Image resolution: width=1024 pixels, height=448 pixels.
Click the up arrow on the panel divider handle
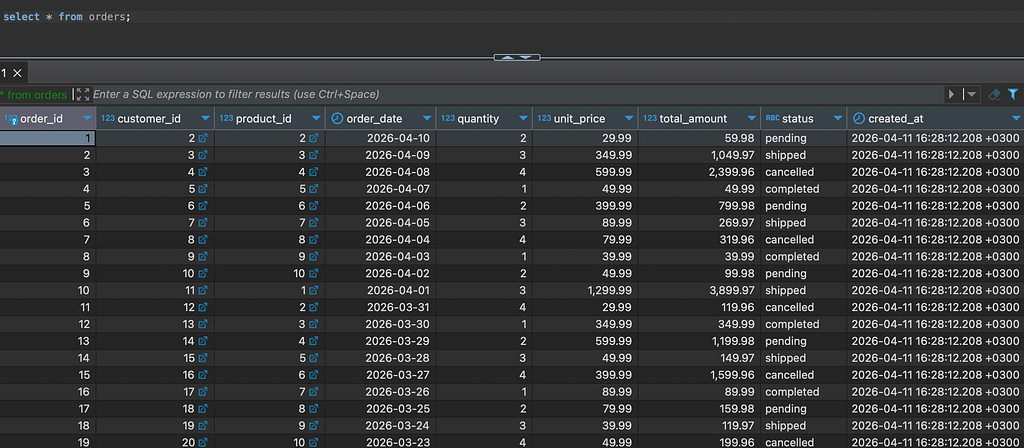[x=507, y=57]
